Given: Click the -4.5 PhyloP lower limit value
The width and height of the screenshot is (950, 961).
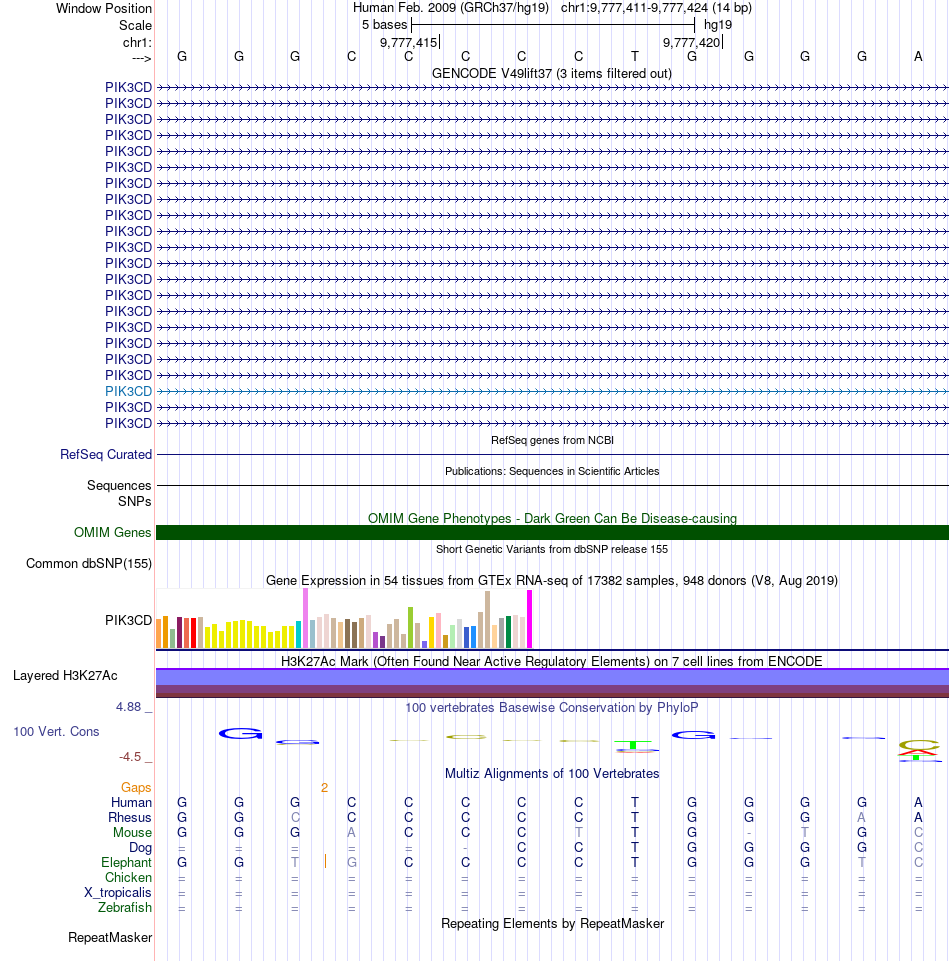Looking at the screenshot, I should tap(130, 757).
